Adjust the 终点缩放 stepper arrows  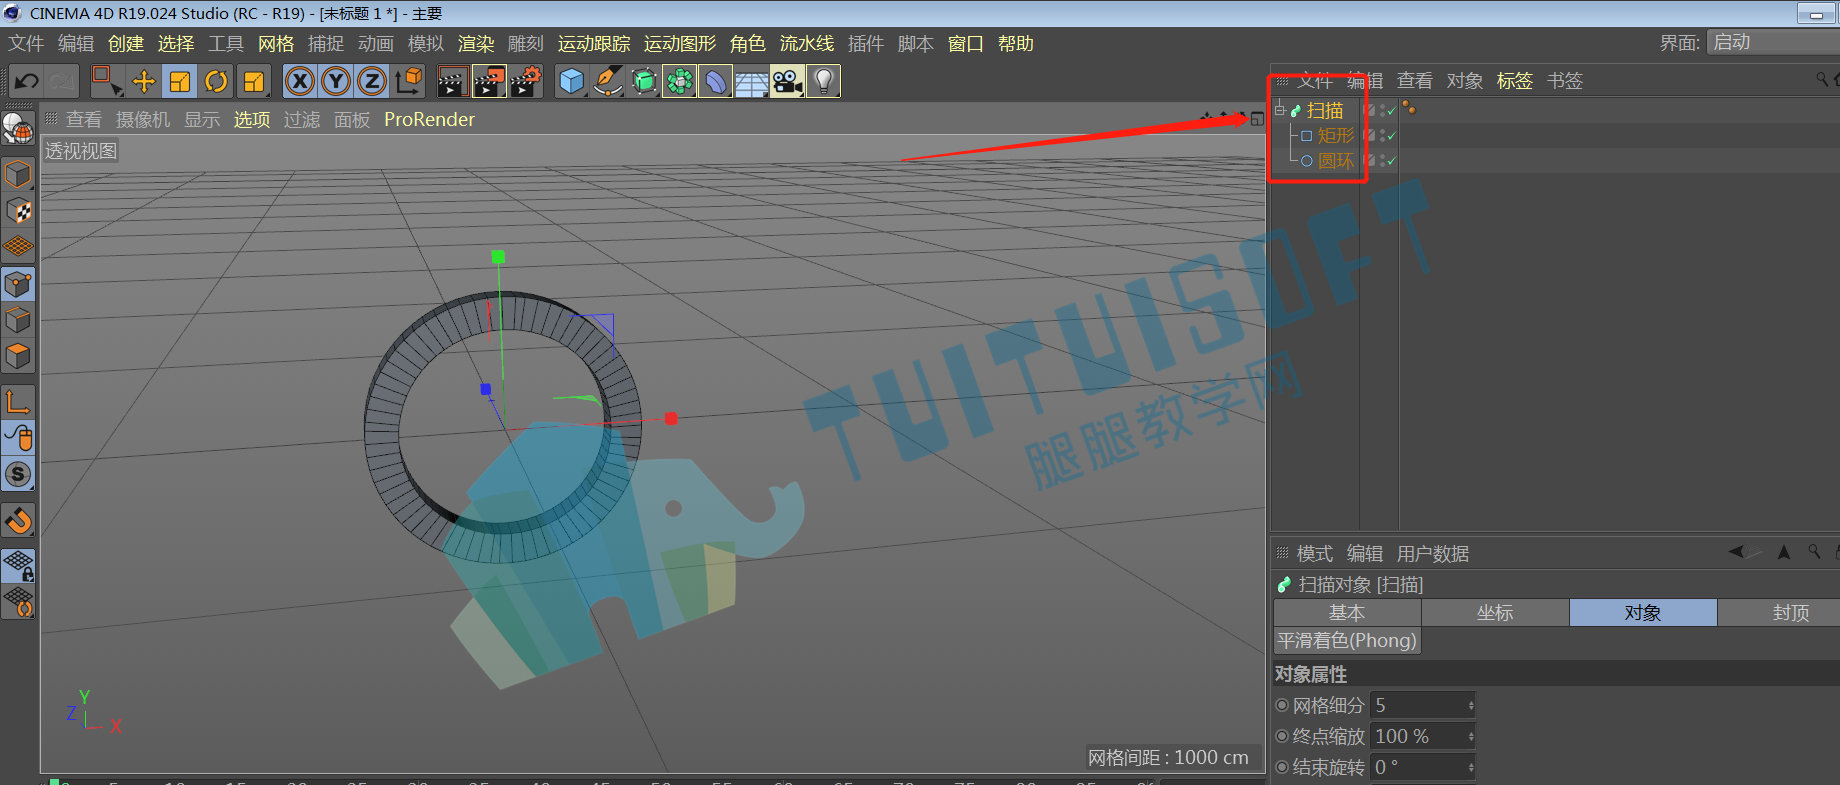coord(1471,737)
